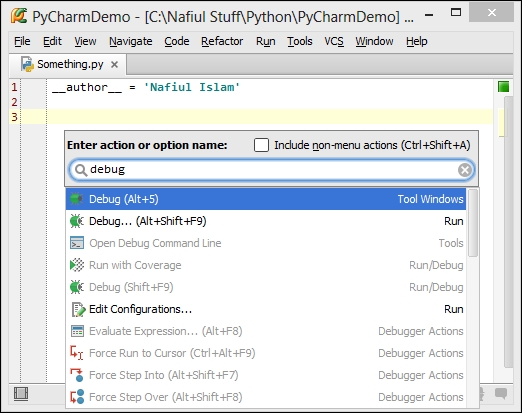
Task: Open the VCS menu
Action: [334, 41]
